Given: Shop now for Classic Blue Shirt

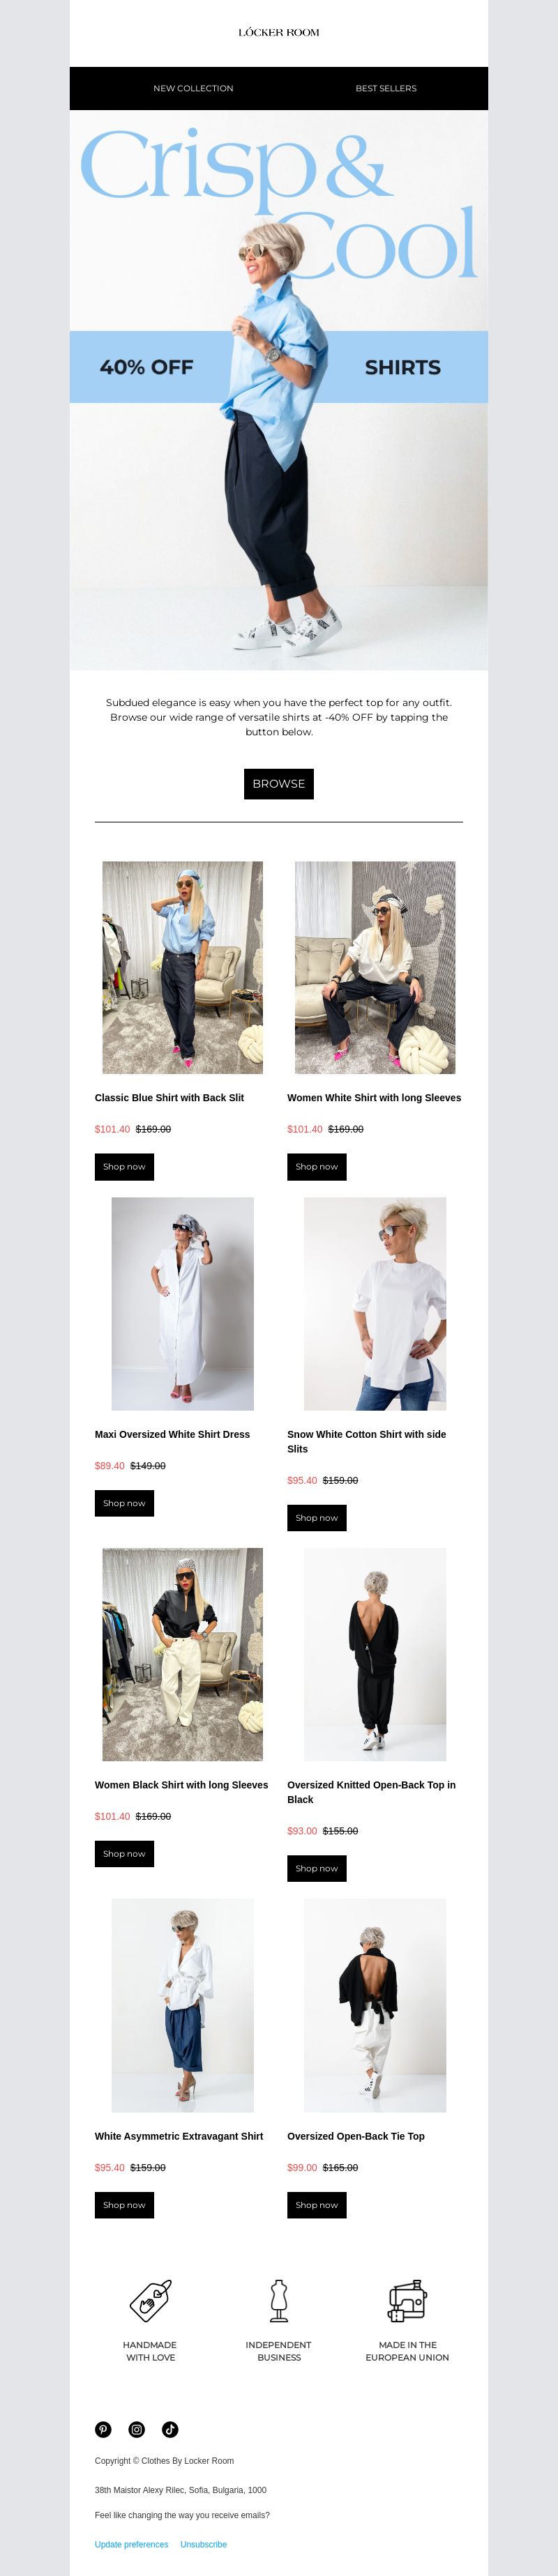Looking at the screenshot, I should coord(124,1166).
